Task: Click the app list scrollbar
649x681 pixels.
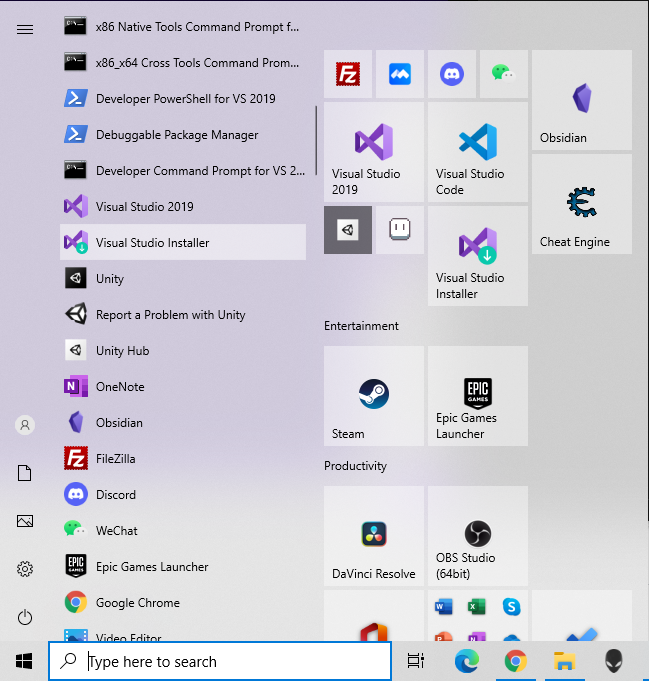Action: pos(317,140)
